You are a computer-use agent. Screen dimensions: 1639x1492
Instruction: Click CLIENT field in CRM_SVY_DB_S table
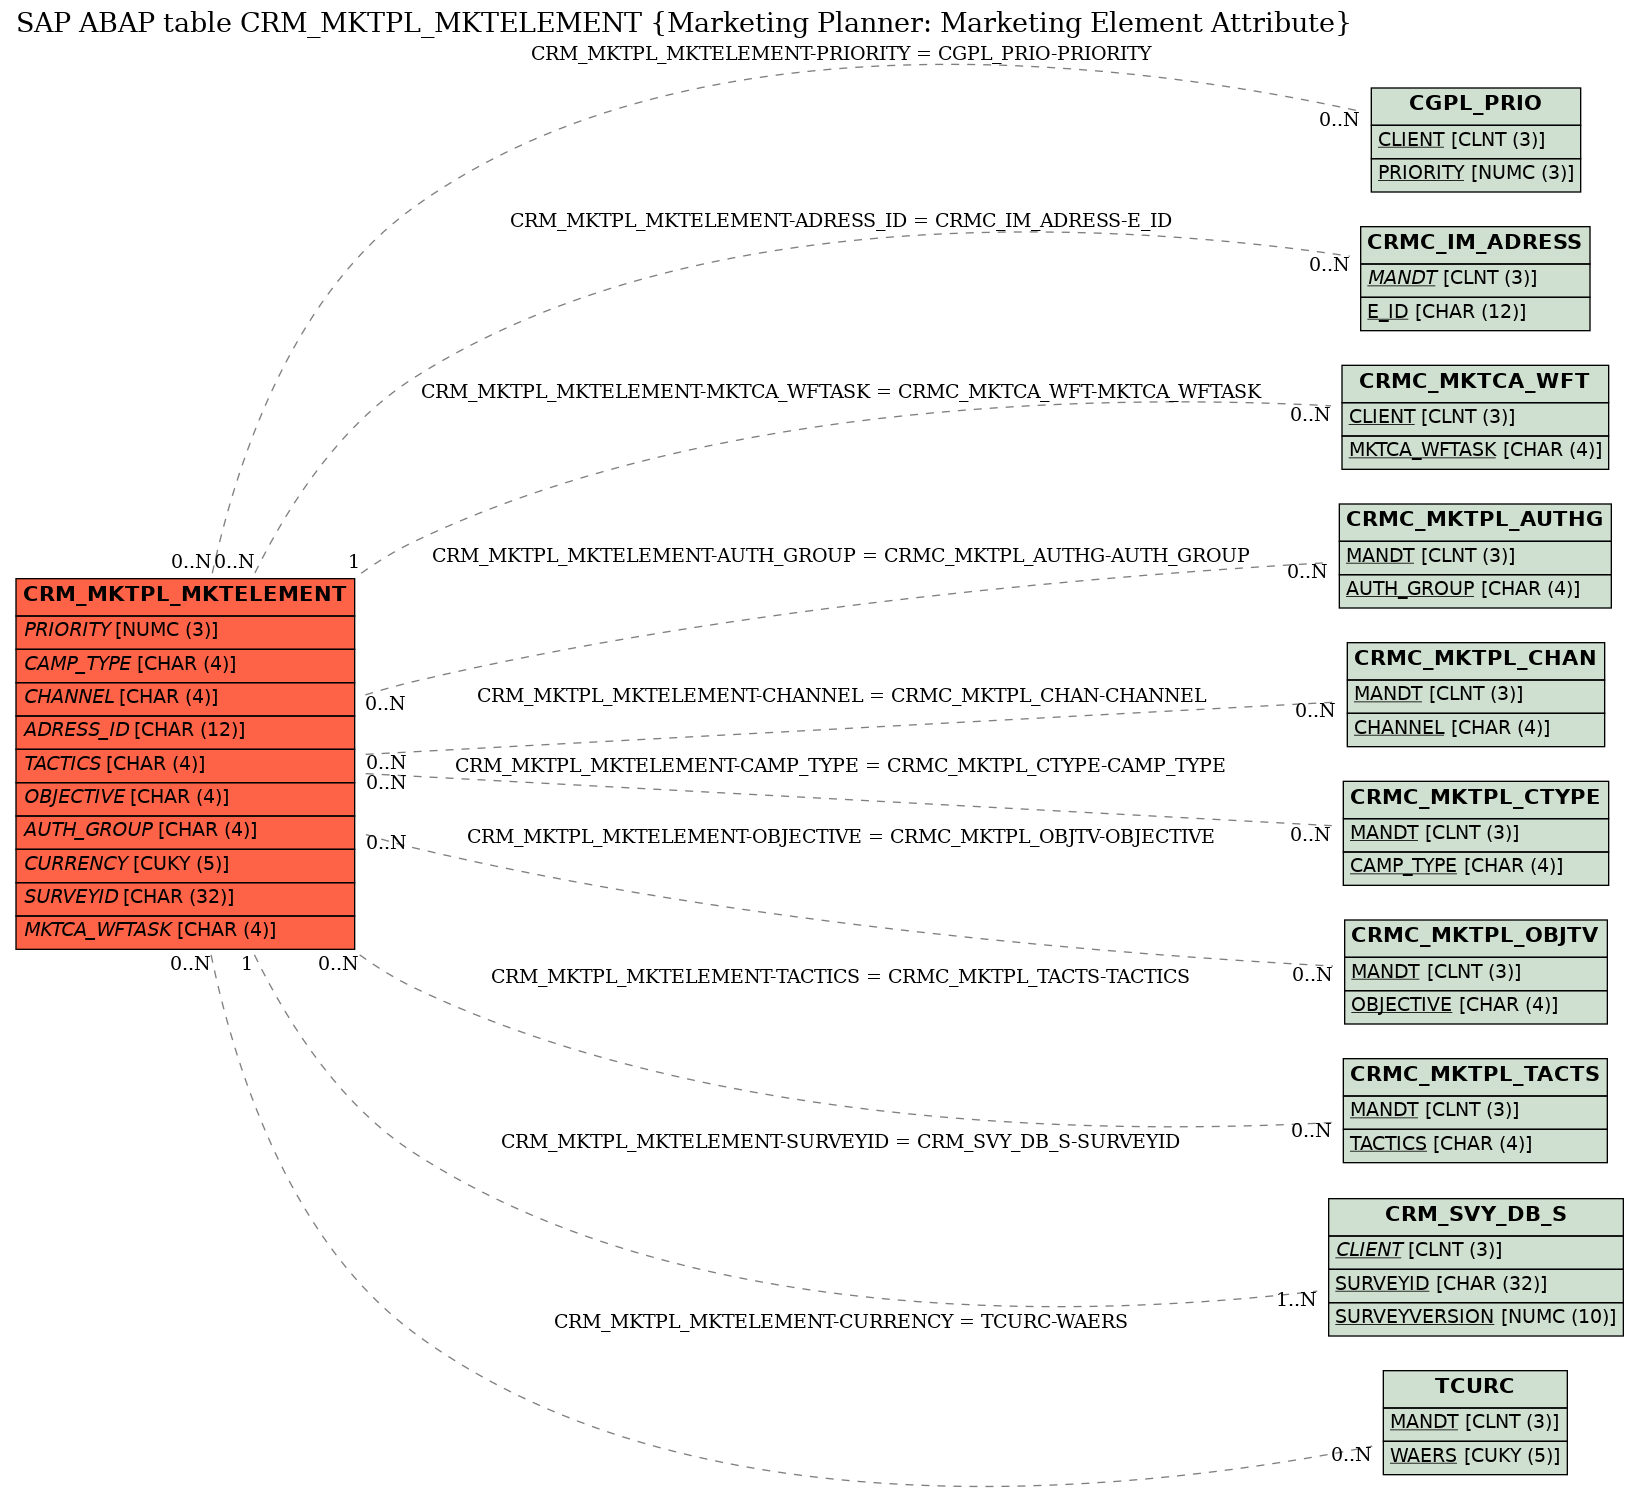(1475, 1252)
